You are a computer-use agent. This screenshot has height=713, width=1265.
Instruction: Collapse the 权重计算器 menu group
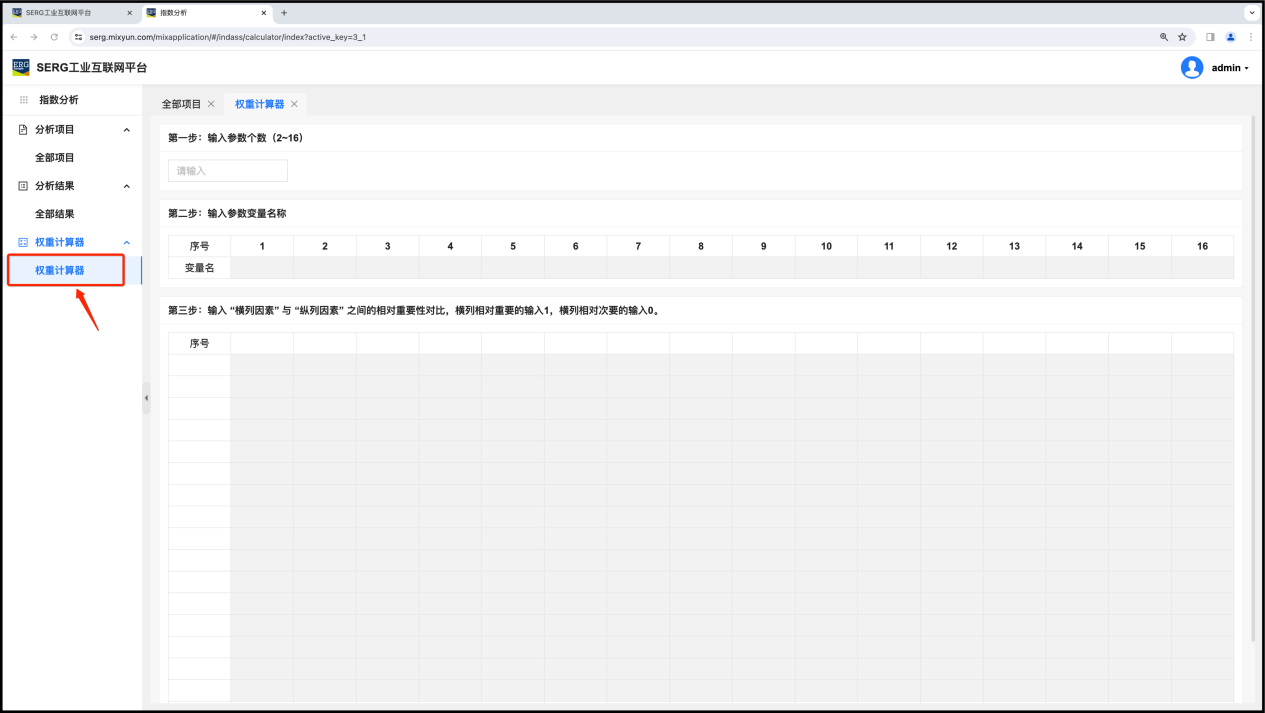pyautogui.click(x=126, y=242)
